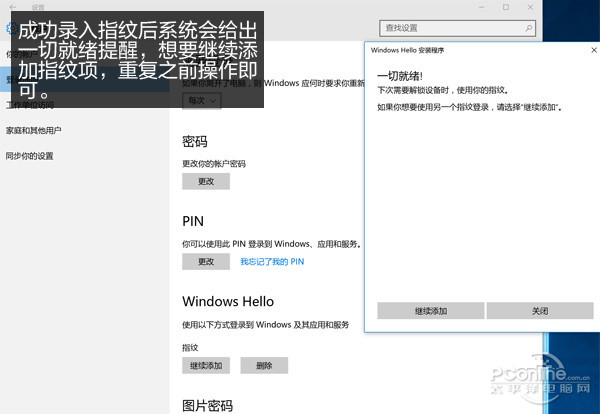This screenshot has height=414, width=600.
Task: Click the PIN section heading
Action: (193, 221)
